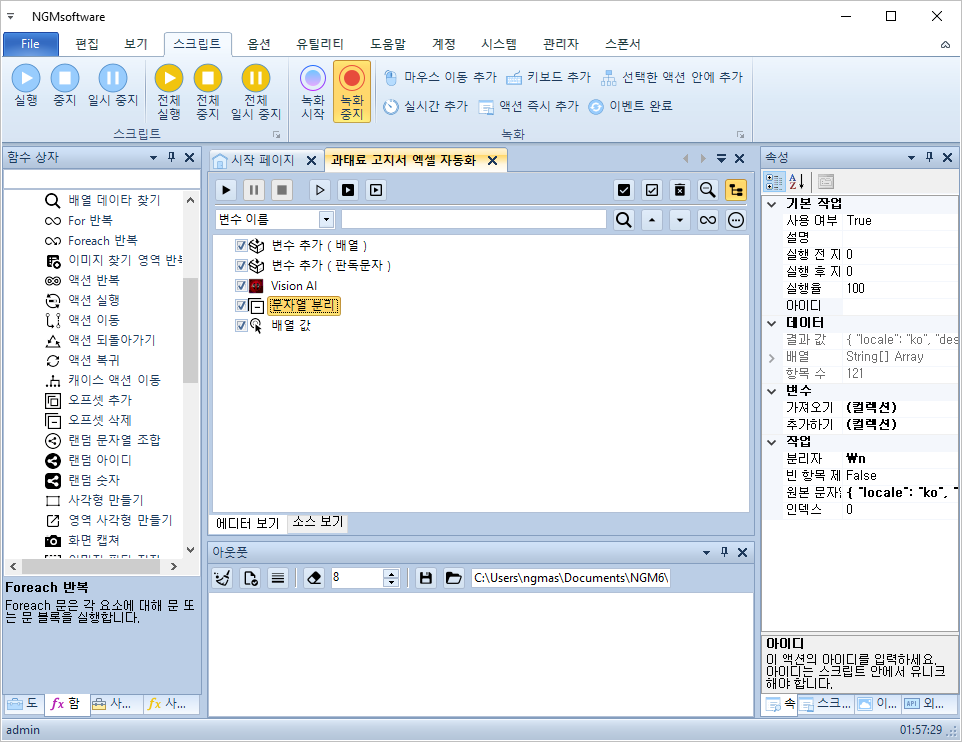Click 키보드 추가 in ribbon

pos(548,77)
